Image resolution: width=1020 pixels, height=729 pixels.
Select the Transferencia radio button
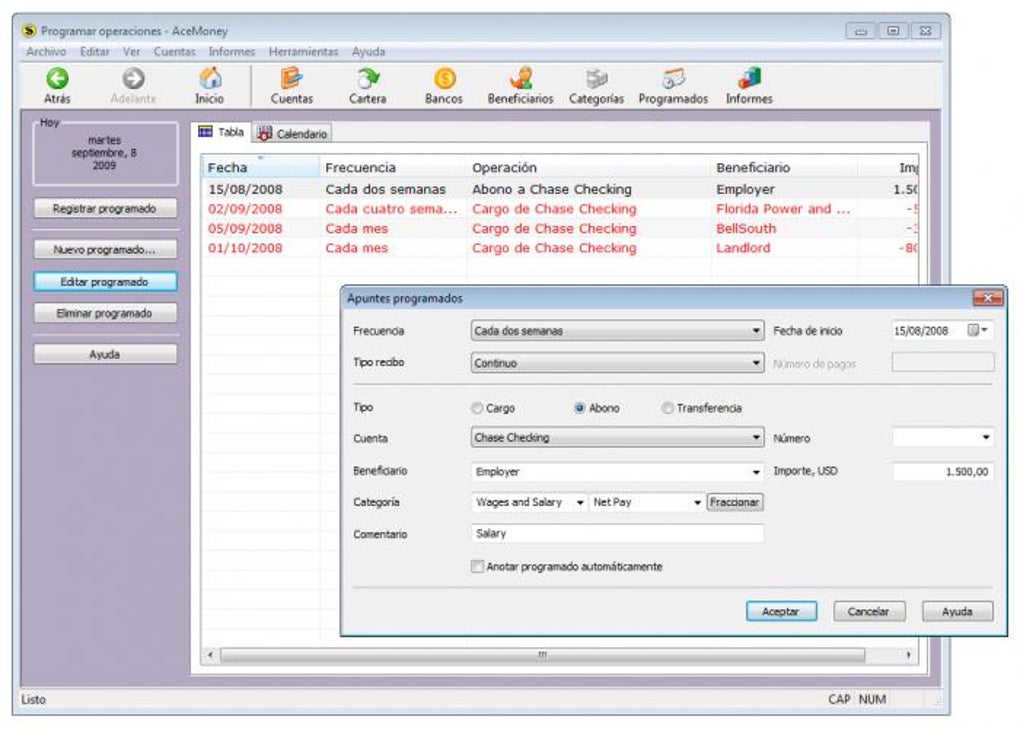[667, 408]
